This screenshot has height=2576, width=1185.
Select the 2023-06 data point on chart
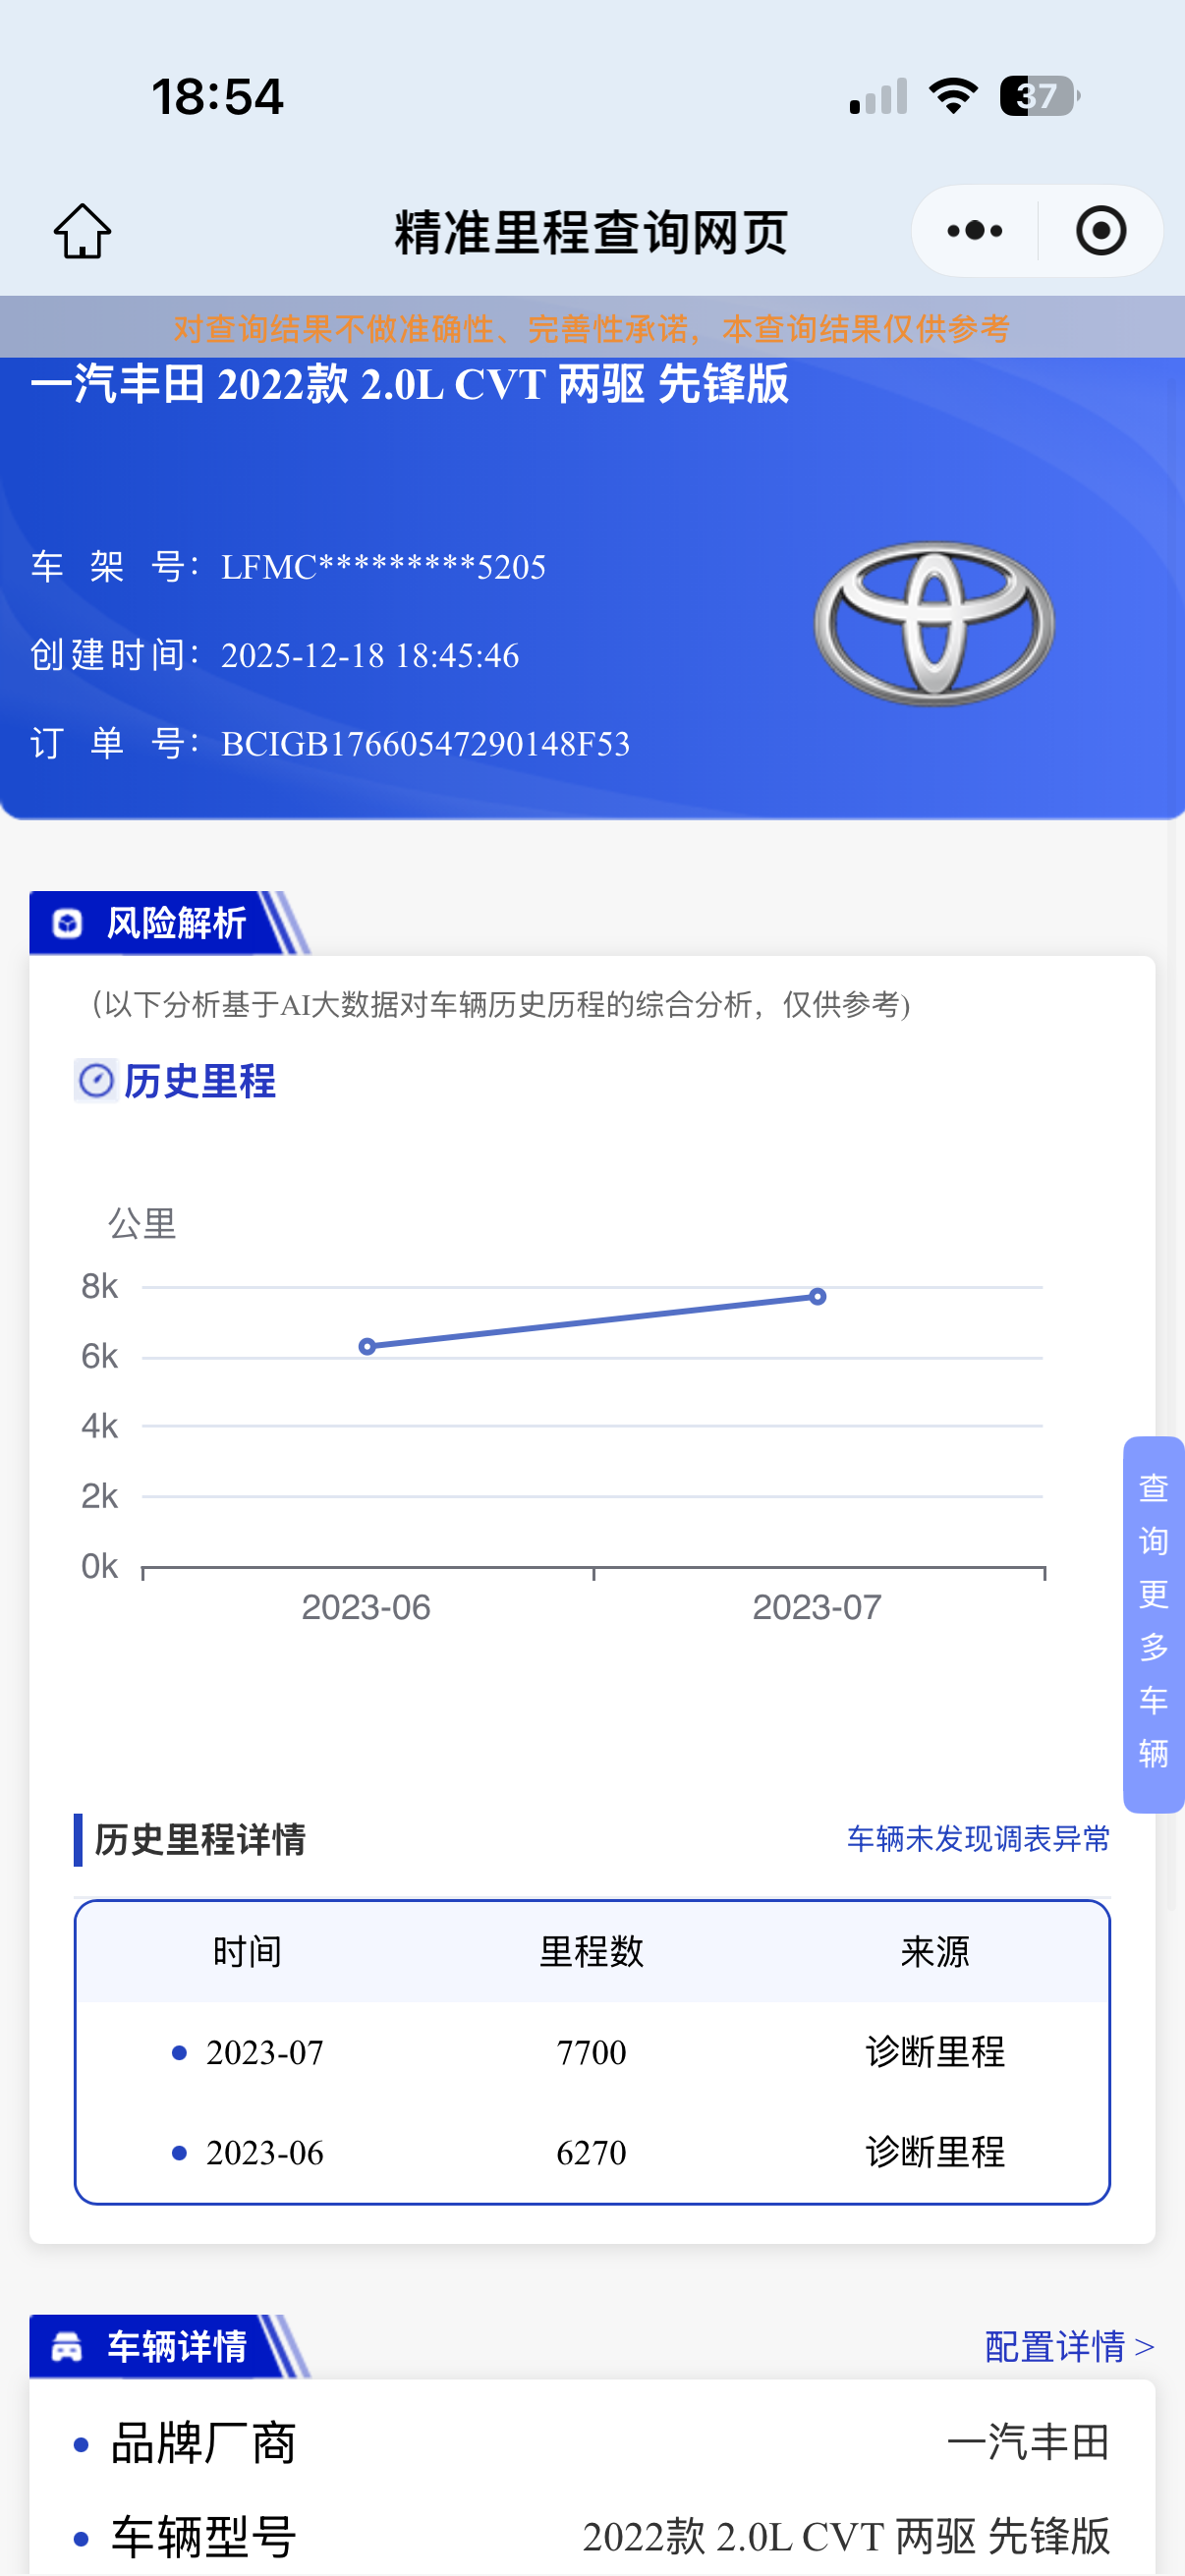click(367, 1346)
